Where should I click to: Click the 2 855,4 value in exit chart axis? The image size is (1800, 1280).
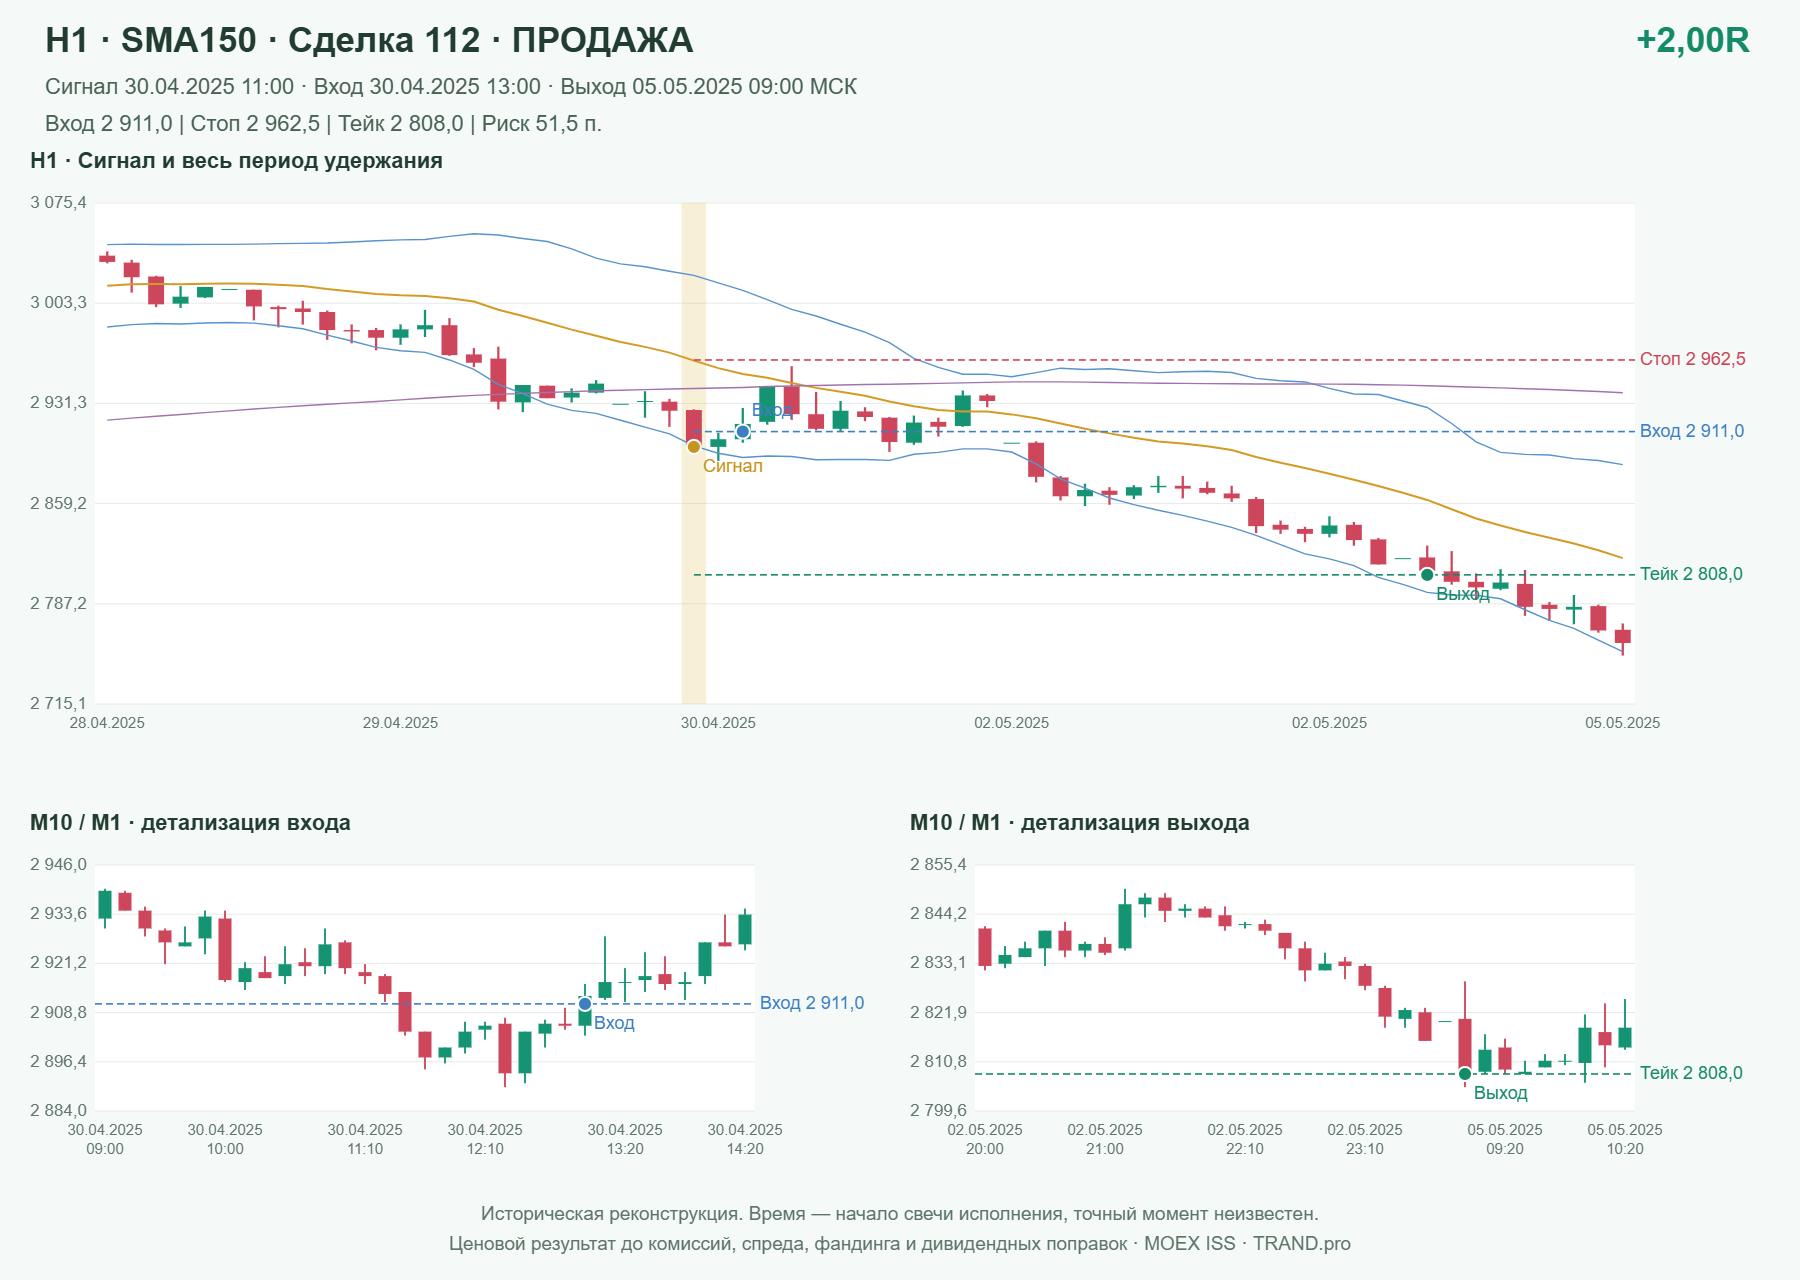click(x=938, y=865)
